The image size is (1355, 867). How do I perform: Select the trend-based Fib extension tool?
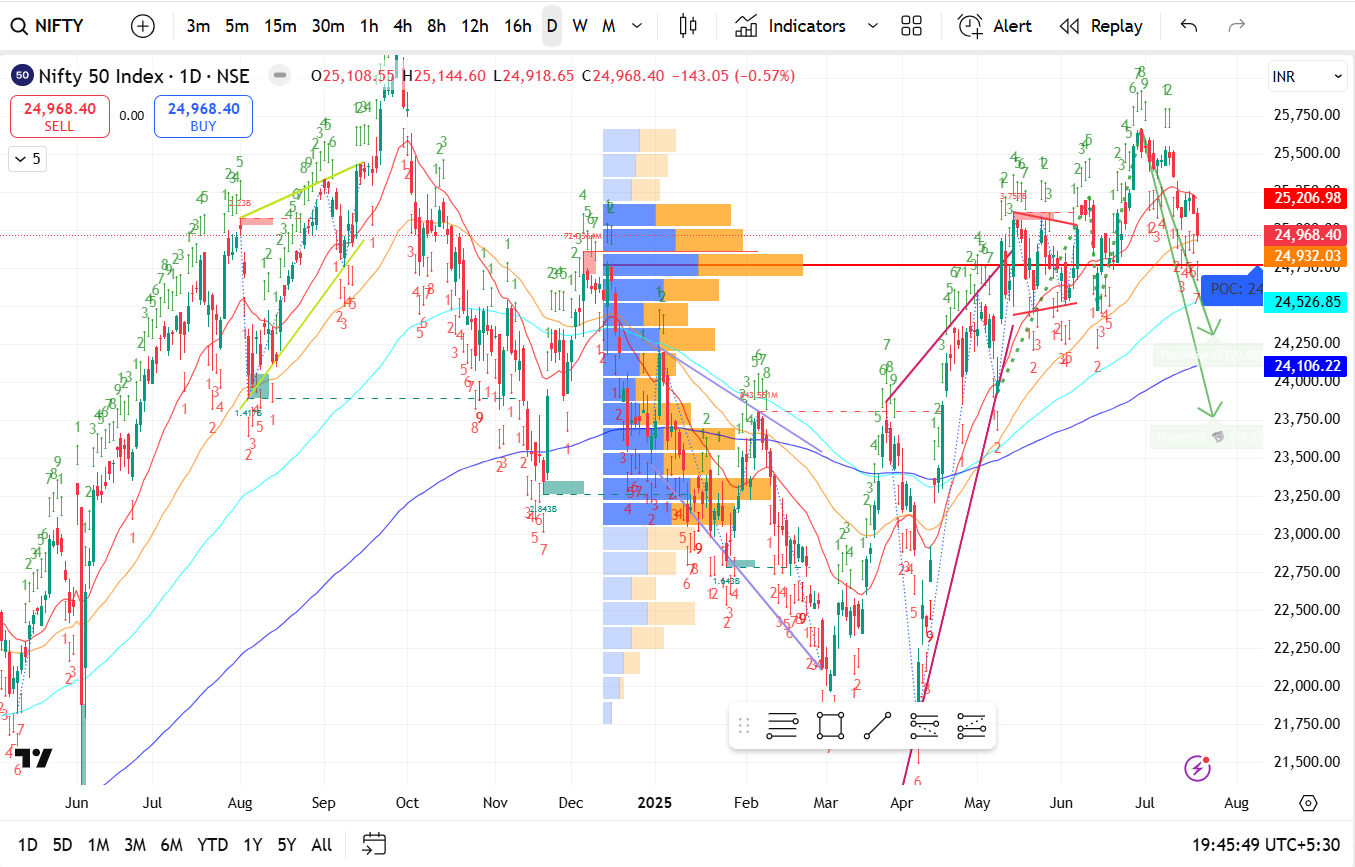coord(925,726)
